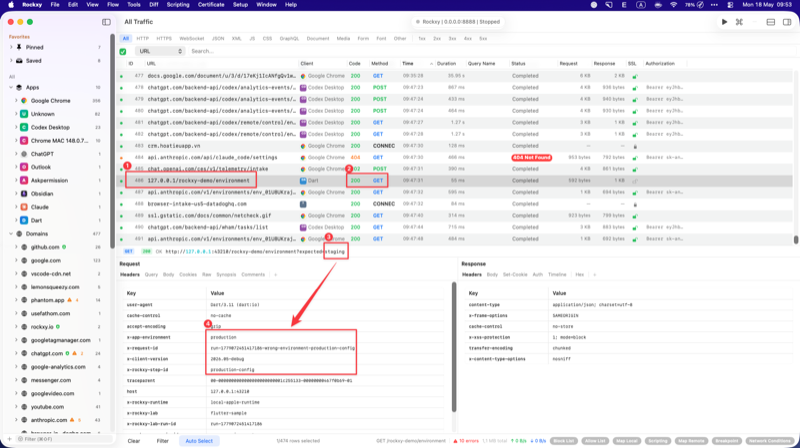
Task: Expand the Saved favorites group
Action: click(x=11, y=60)
